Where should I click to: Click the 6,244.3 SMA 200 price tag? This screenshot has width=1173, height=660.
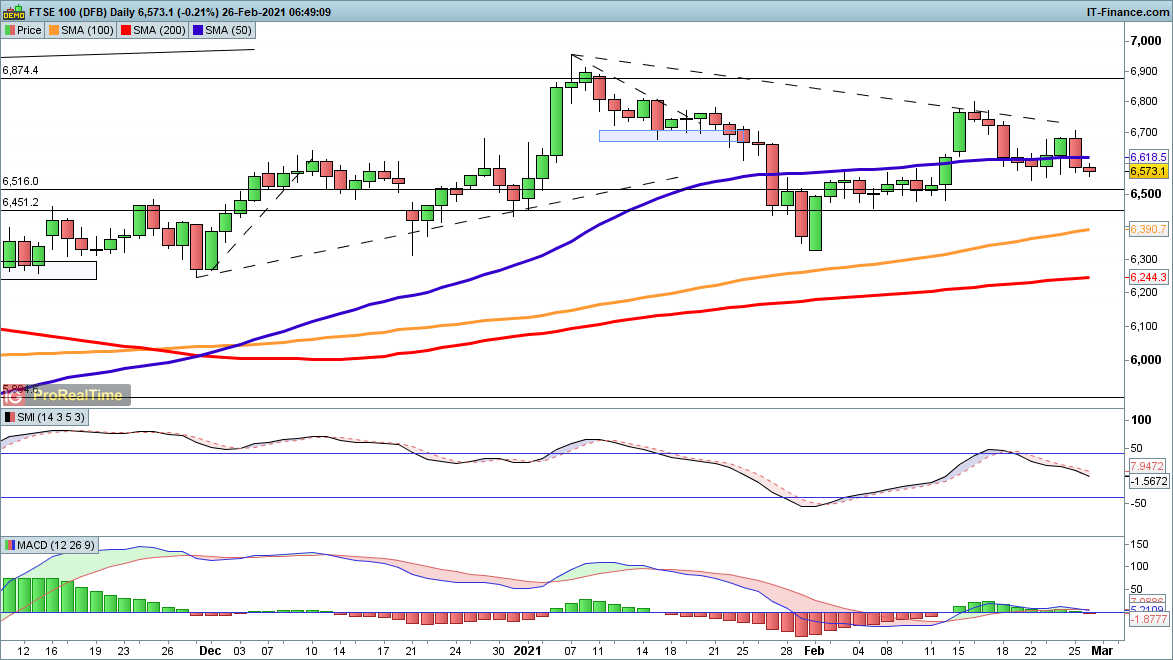1148,277
